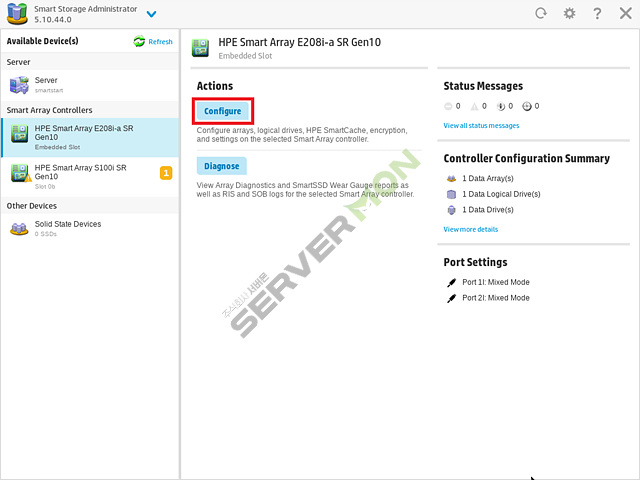Click the Port 2I: Mixed Mode text
Screen dimensions: 640x480
click(x=496, y=298)
